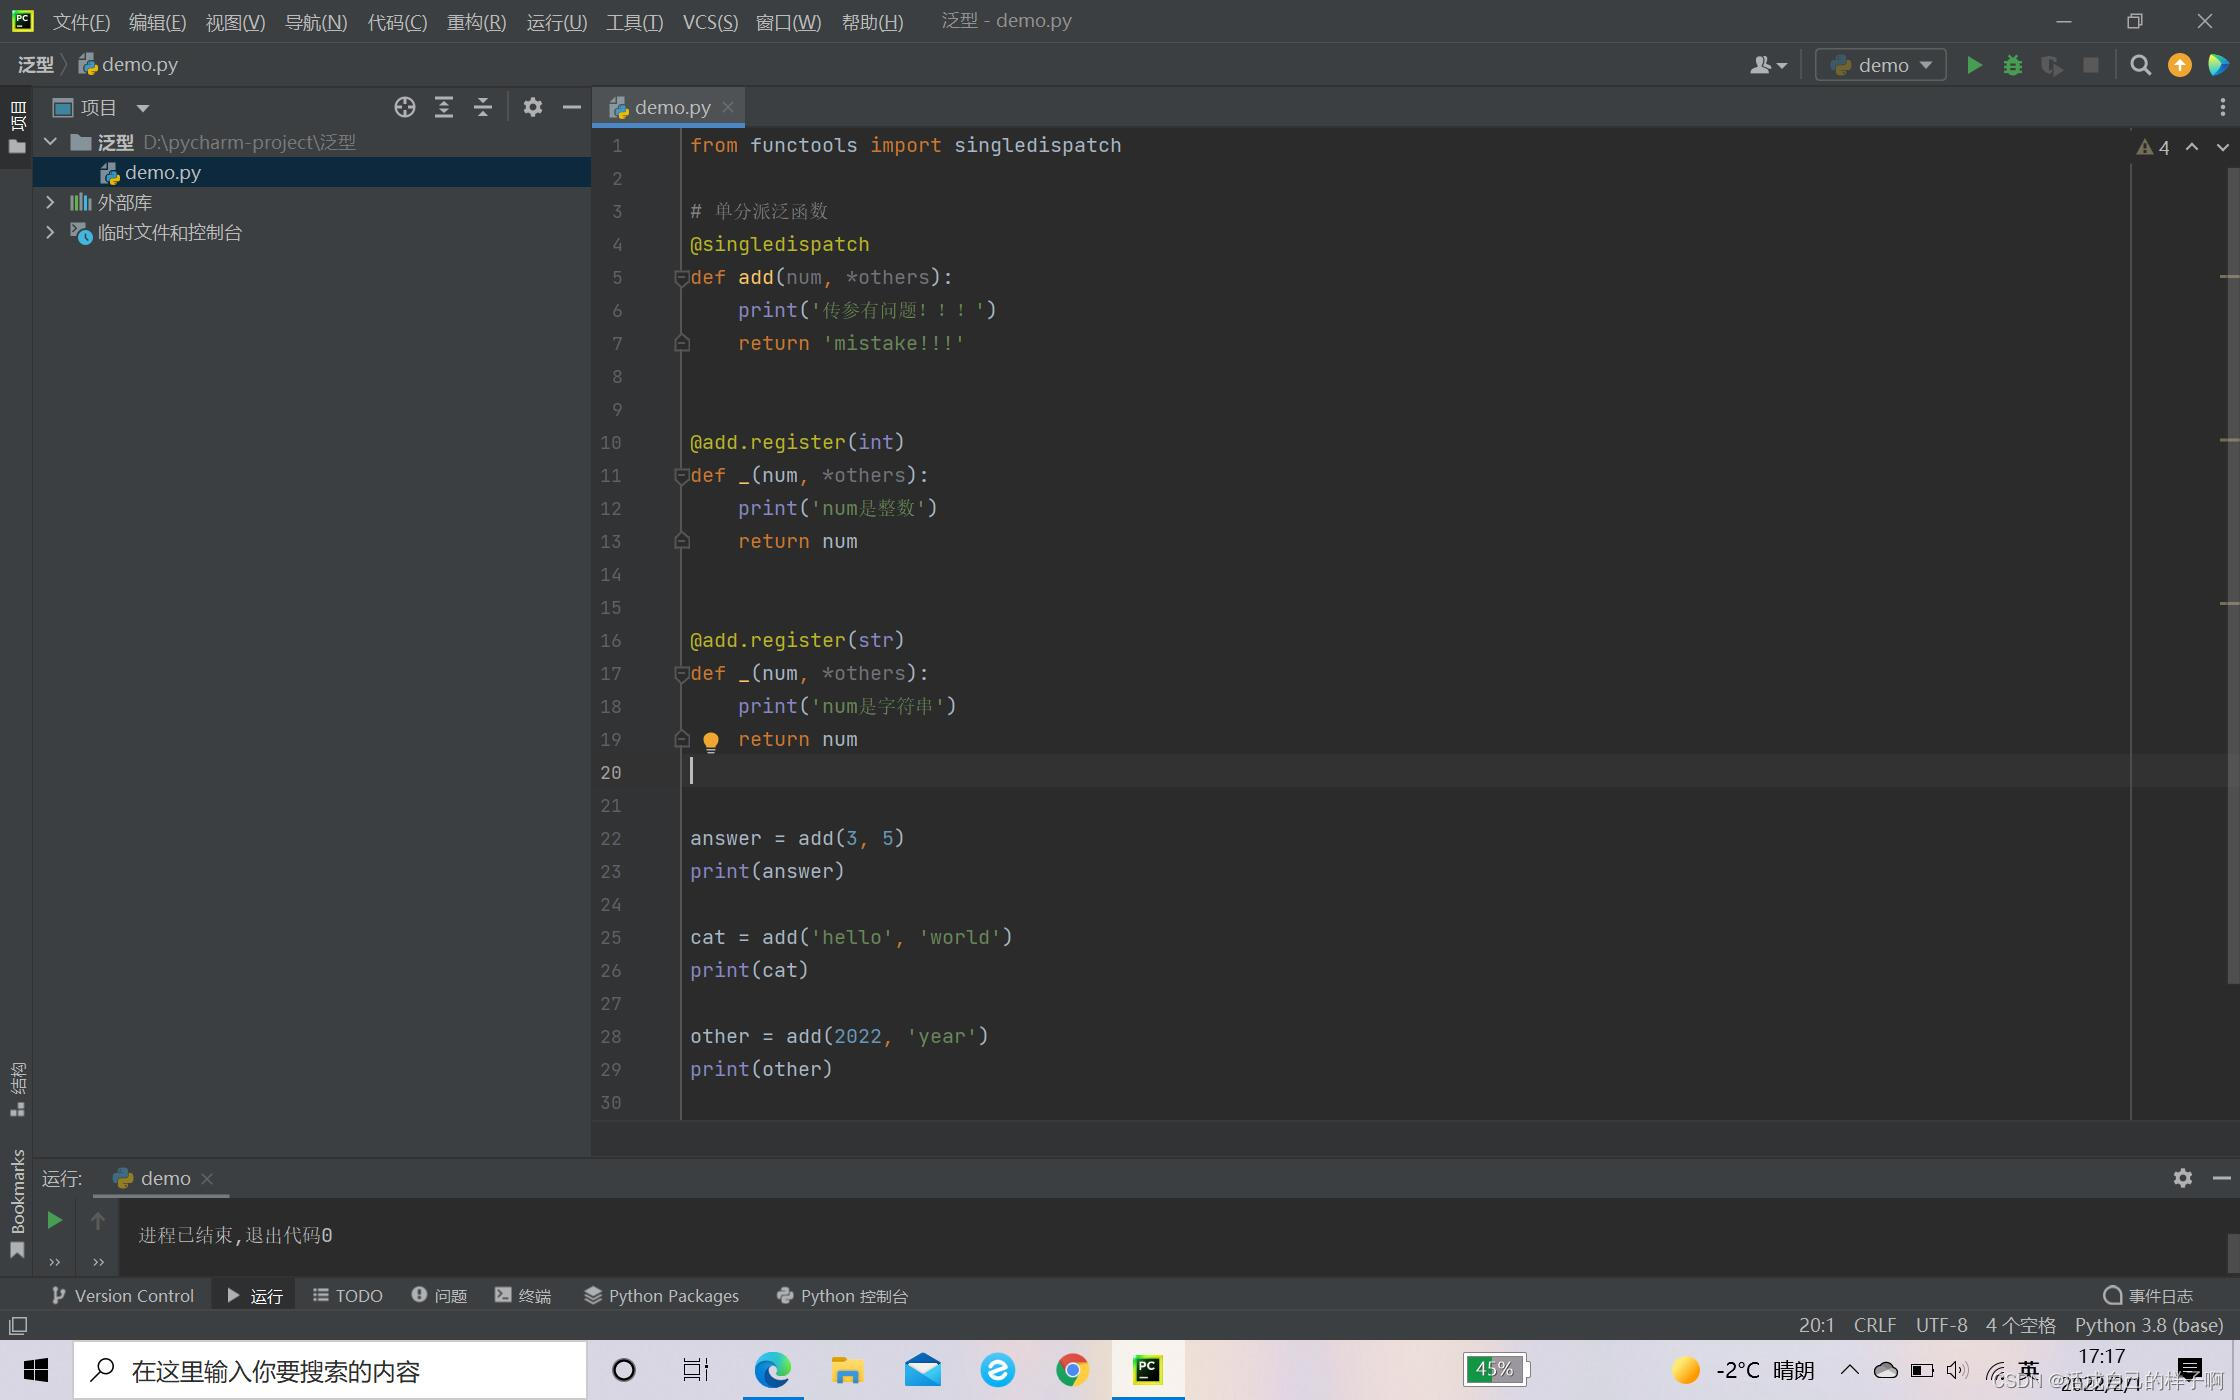This screenshot has width=2240, height=1400.
Task: Debug demo using the bug icon
Action: coord(2013,65)
